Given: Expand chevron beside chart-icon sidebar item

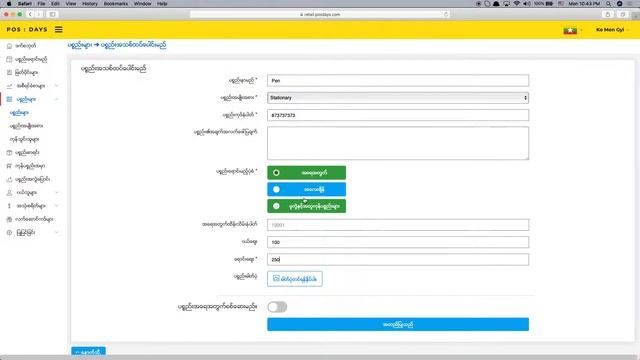Looking at the screenshot, I should point(56,86).
